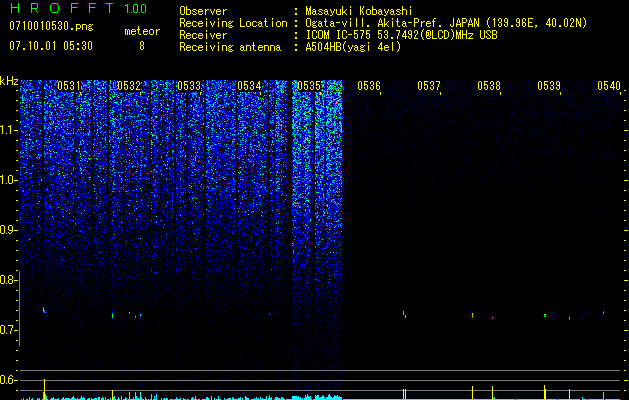Viewport: 629px width, 400px height.
Task: Click the 0536 time marker
Action: 369,86
